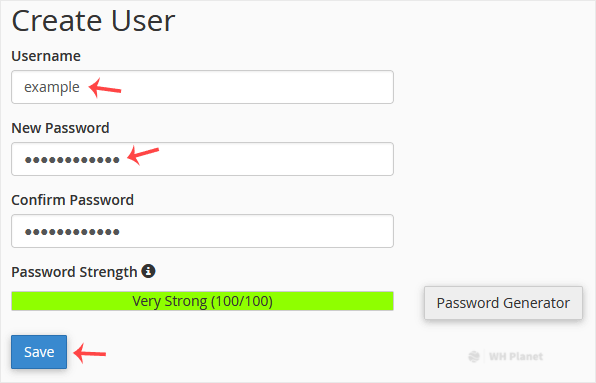This screenshot has height=383, width=596.
Task: Click the WH Planet globe logo
Action: pos(474,356)
